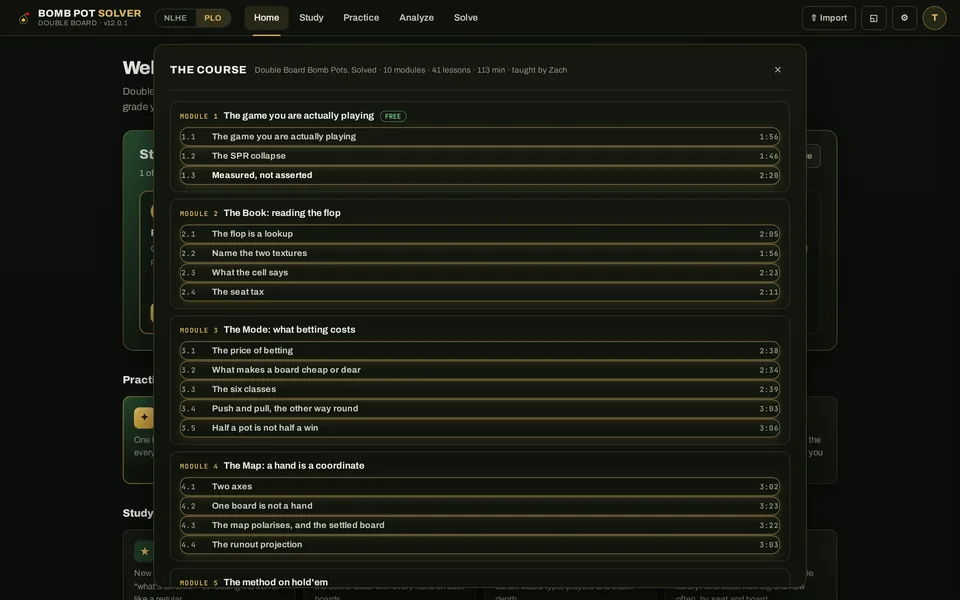
Task: Open the Analyze tab
Action: click(416, 18)
